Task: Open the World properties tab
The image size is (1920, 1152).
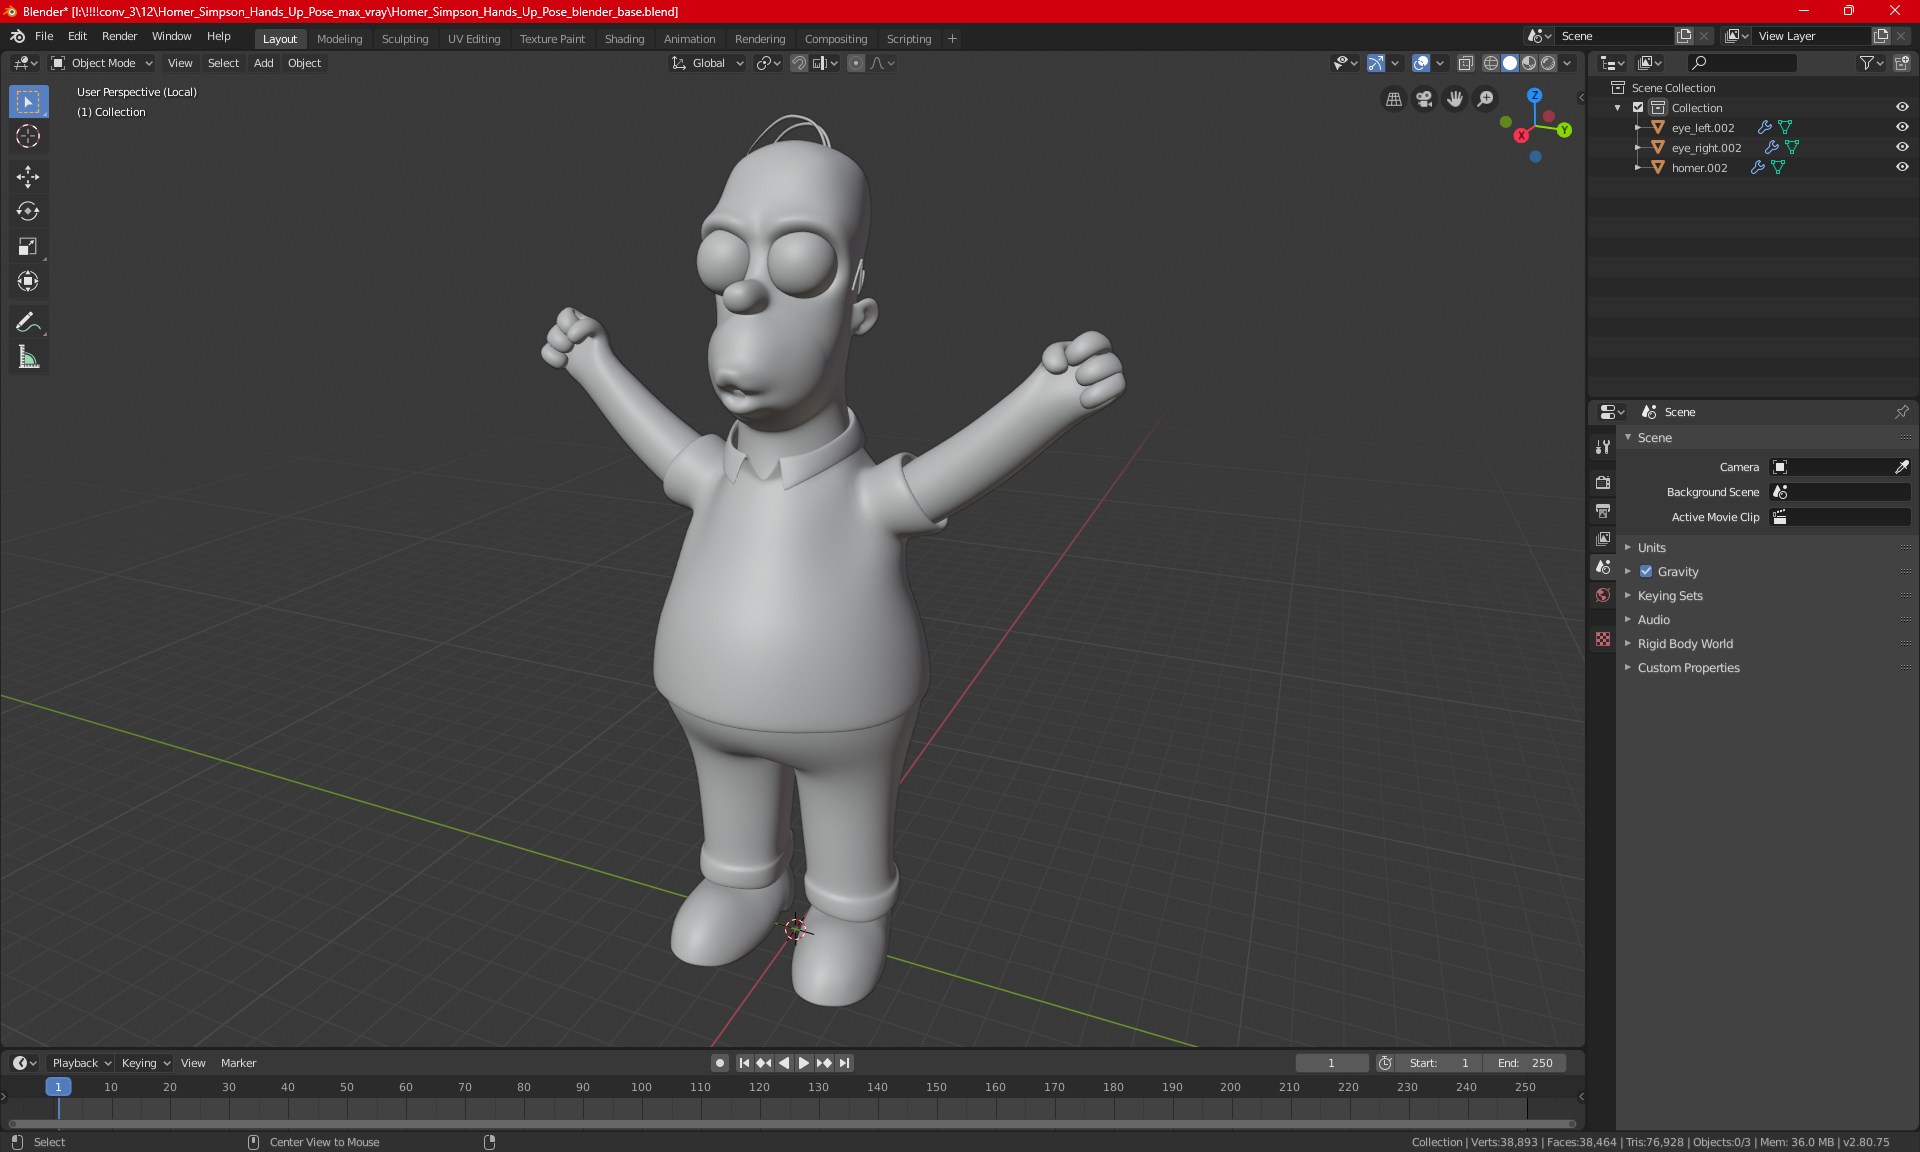Action: (x=1603, y=595)
